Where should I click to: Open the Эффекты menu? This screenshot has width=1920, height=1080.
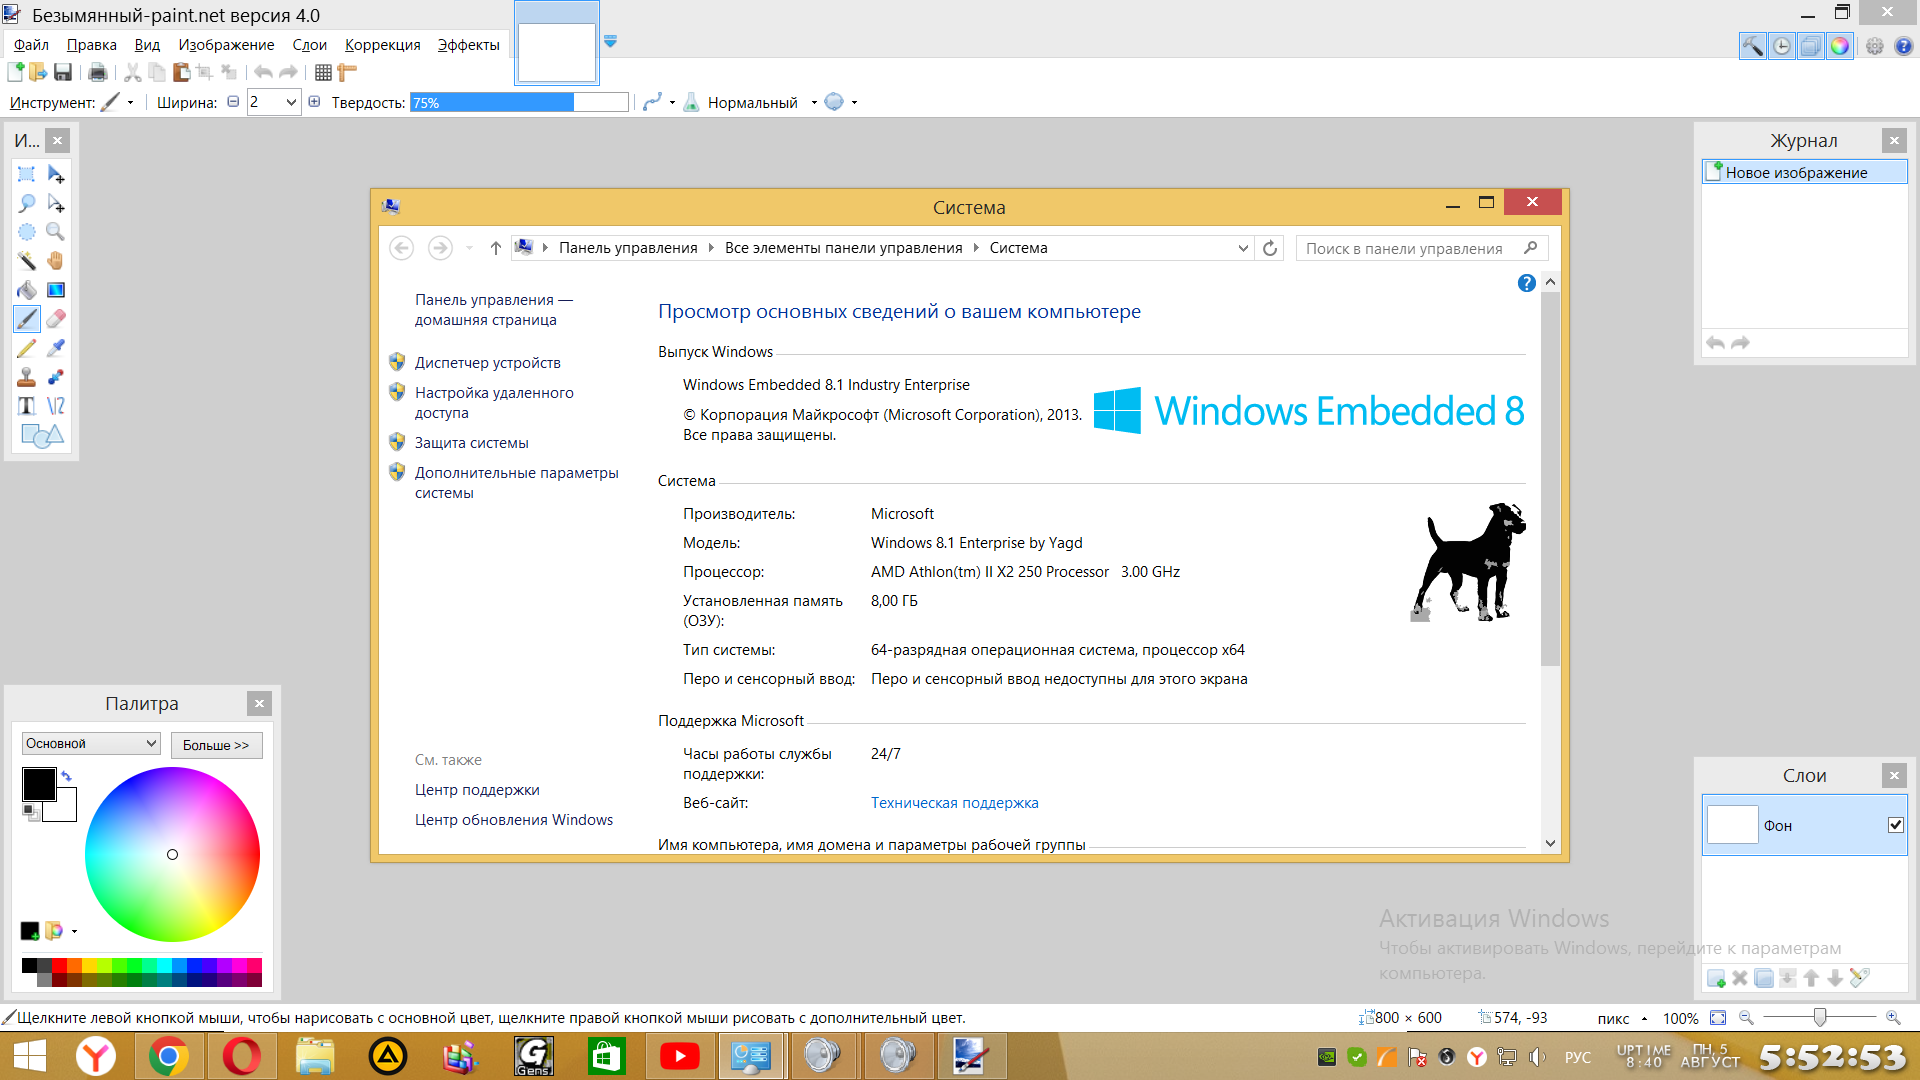469,45
